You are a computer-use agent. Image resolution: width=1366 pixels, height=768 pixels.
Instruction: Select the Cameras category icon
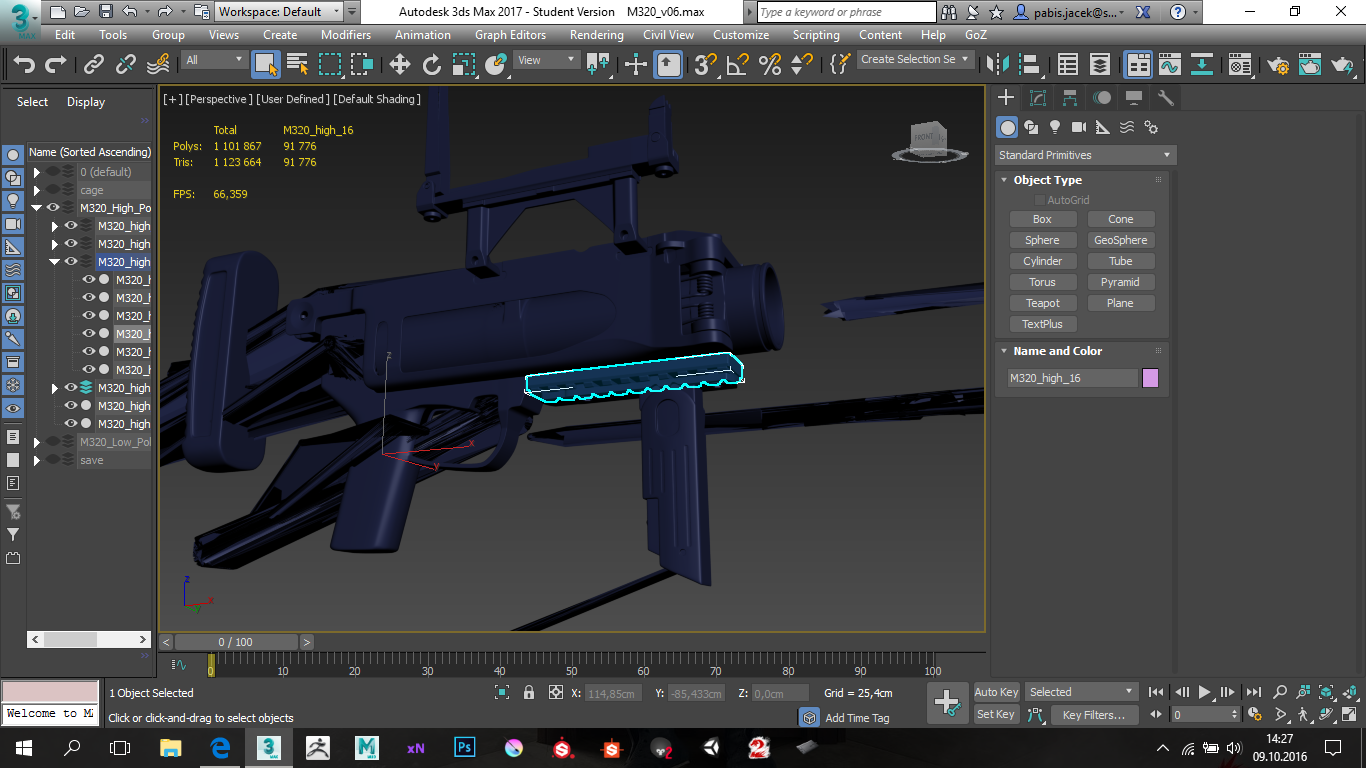coord(1078,127)
